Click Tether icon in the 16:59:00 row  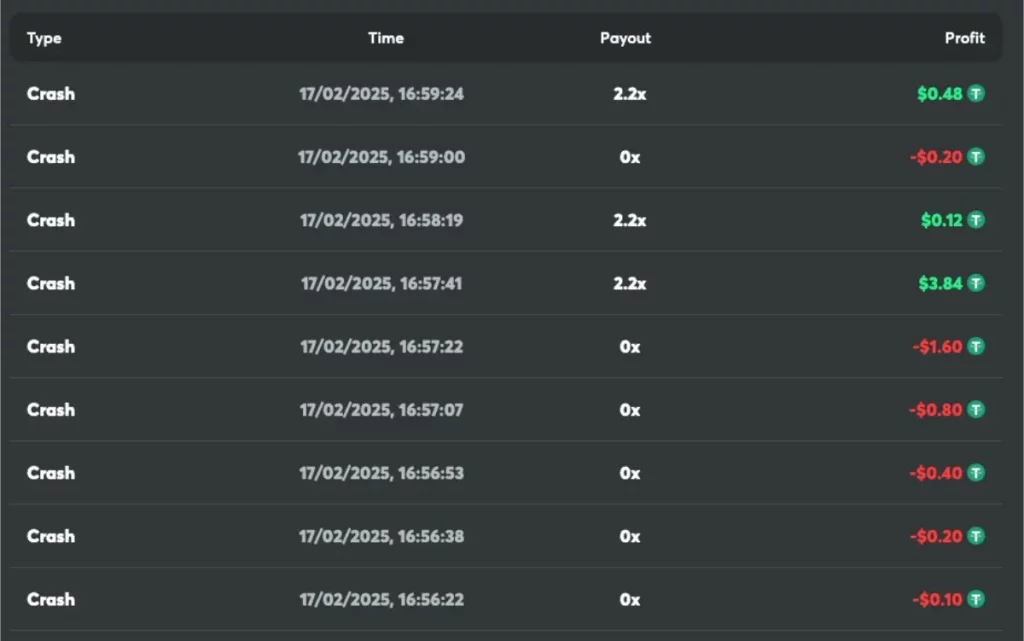[976, 157]
